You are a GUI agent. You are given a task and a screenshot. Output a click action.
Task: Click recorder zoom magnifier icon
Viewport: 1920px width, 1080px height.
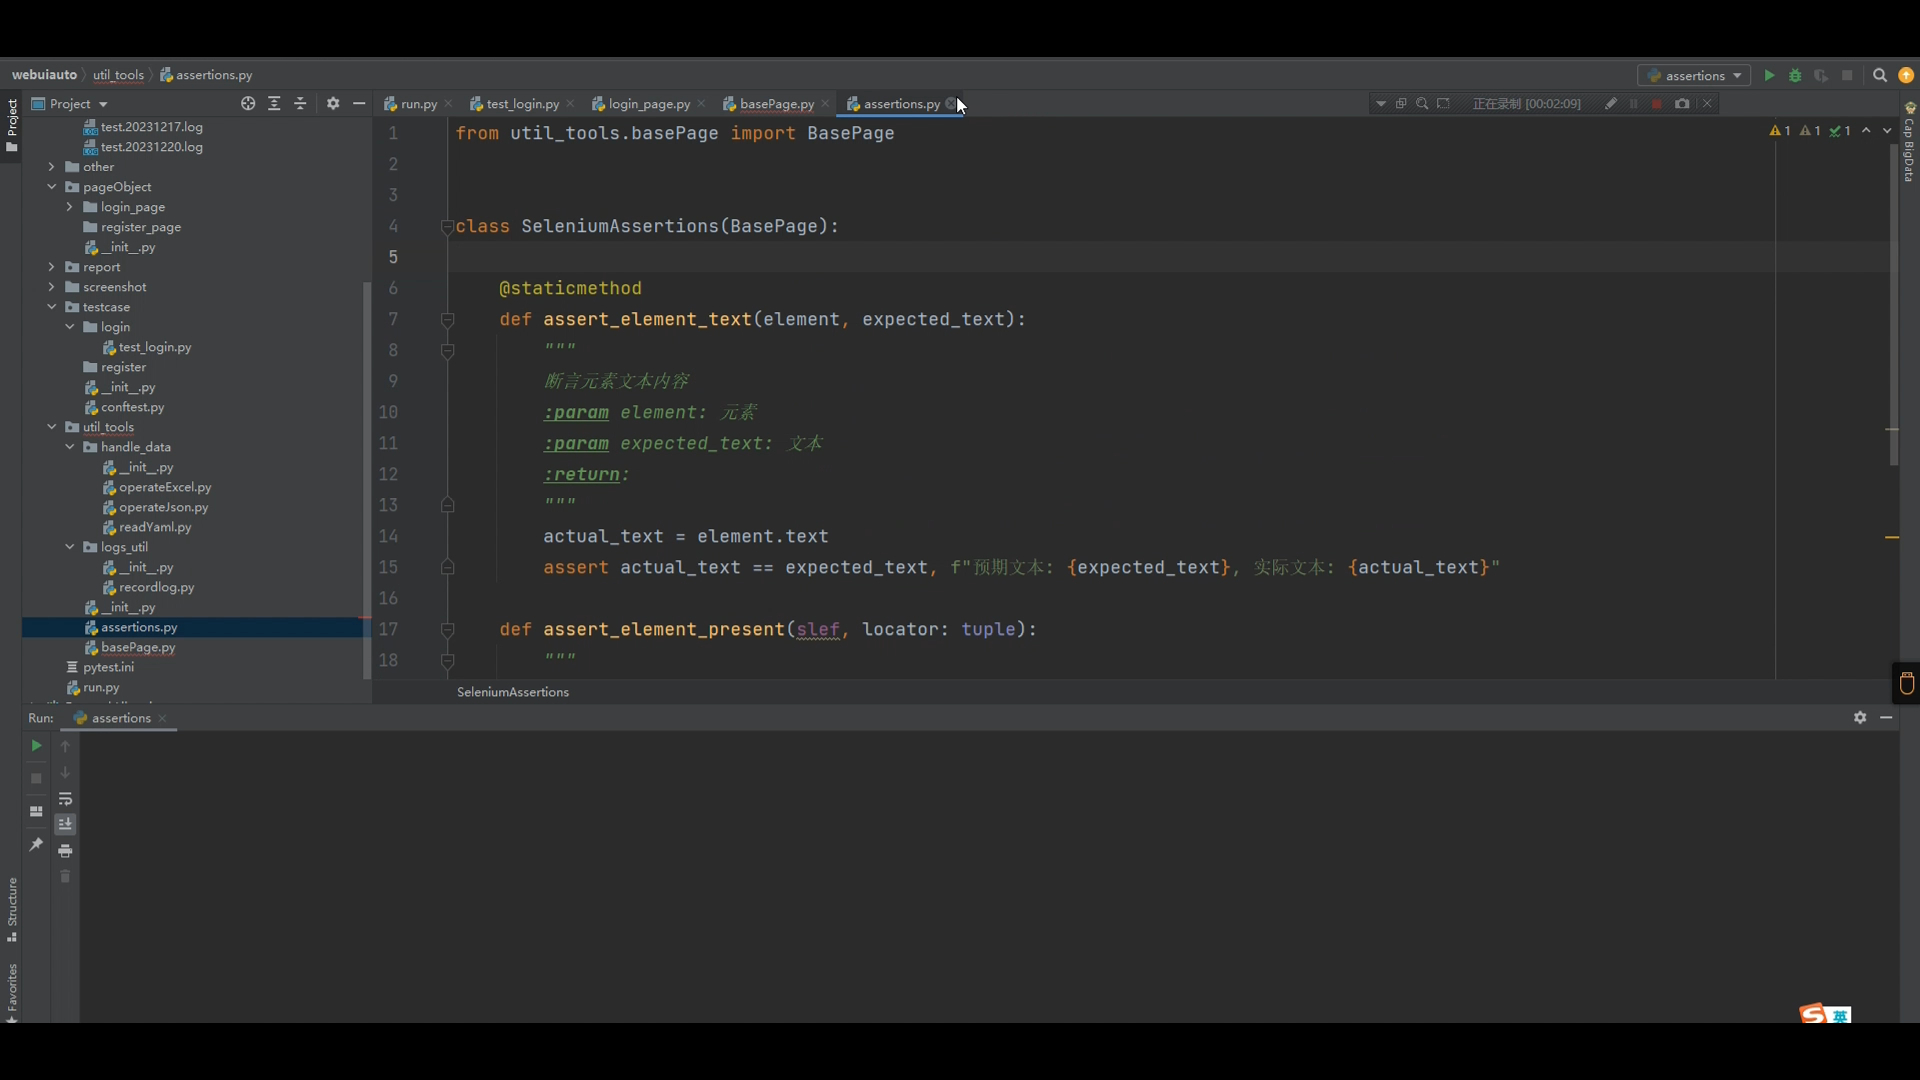[1422, 103]
